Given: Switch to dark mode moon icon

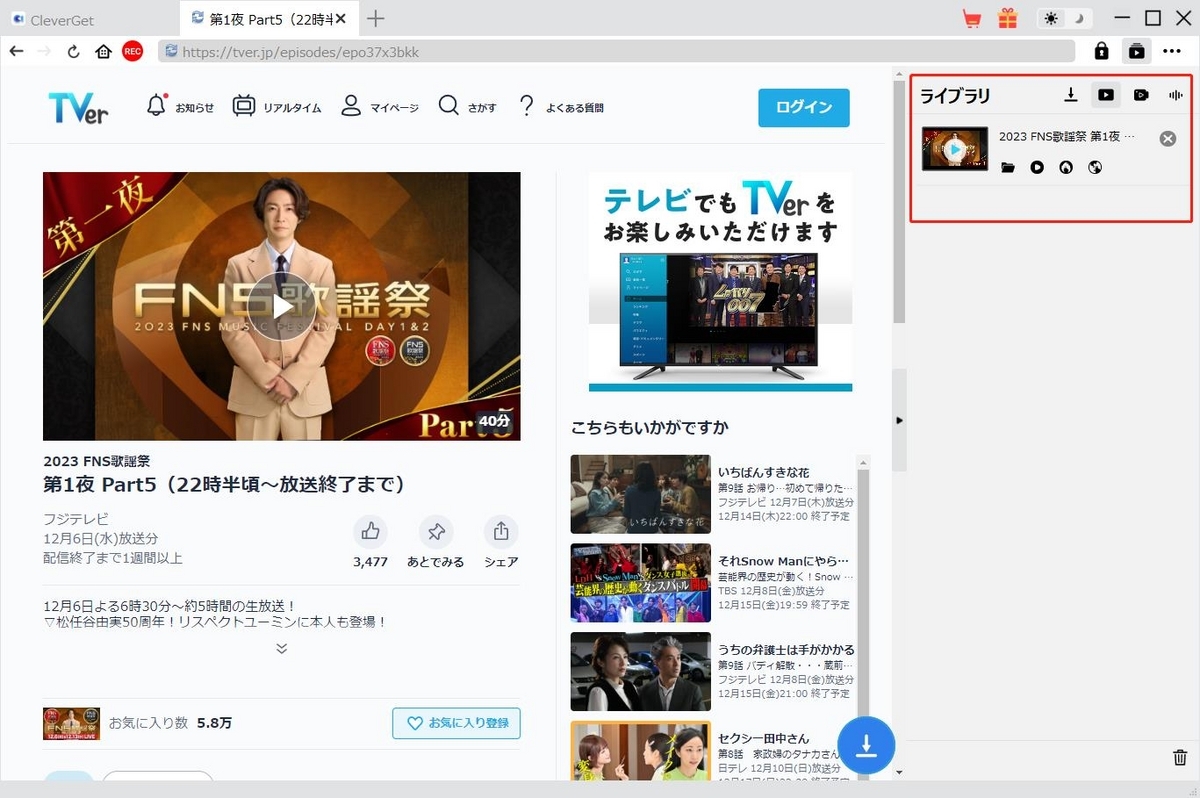Looking at the screenshot, I should (1079, 18).
